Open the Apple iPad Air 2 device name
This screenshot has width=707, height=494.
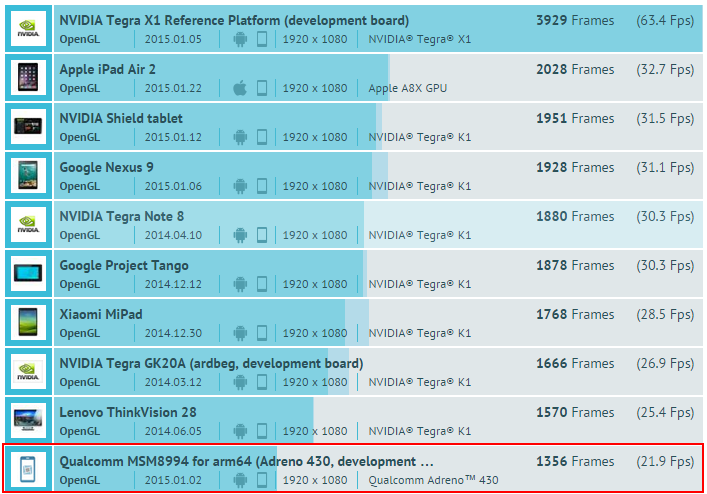pyautogui.click(x=108, y=70)
